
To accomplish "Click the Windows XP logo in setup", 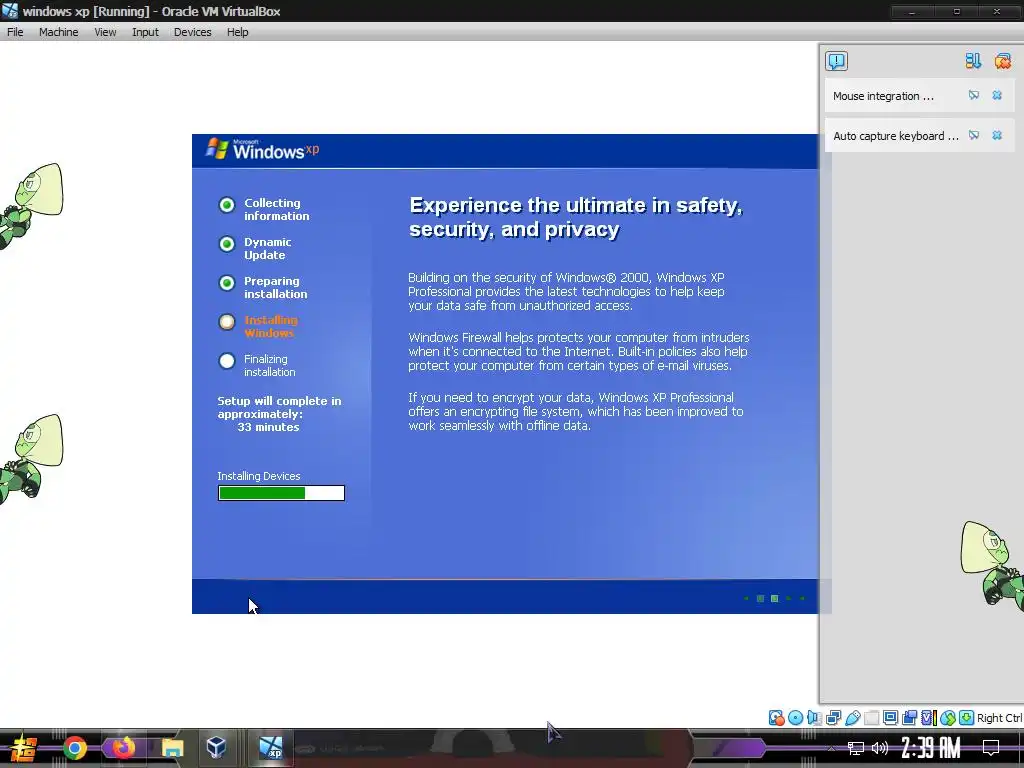I will pyautogui.click(x=263, y=150).
